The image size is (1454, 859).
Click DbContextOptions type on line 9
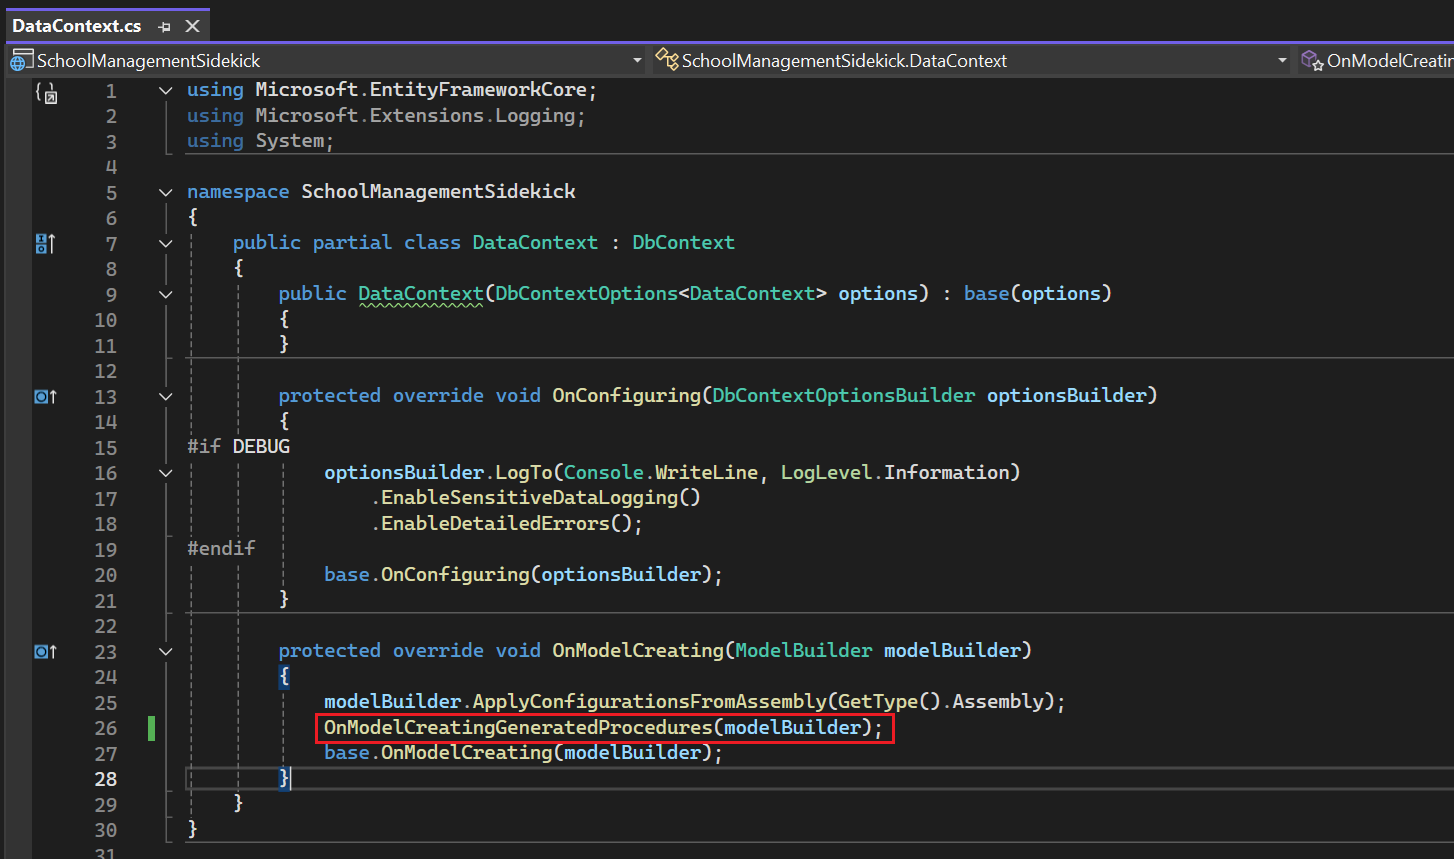click(x=587, y=294)
